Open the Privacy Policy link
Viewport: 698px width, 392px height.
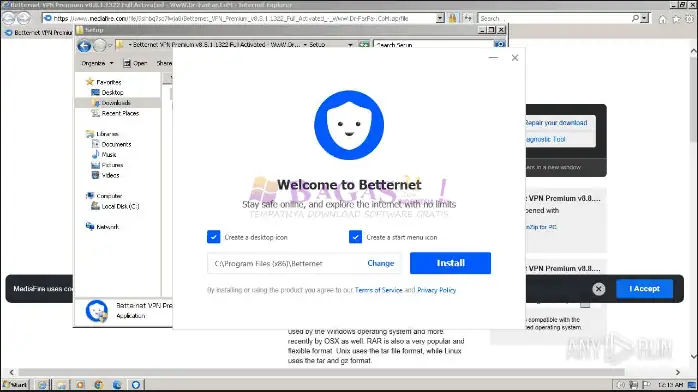click(436, 290)
